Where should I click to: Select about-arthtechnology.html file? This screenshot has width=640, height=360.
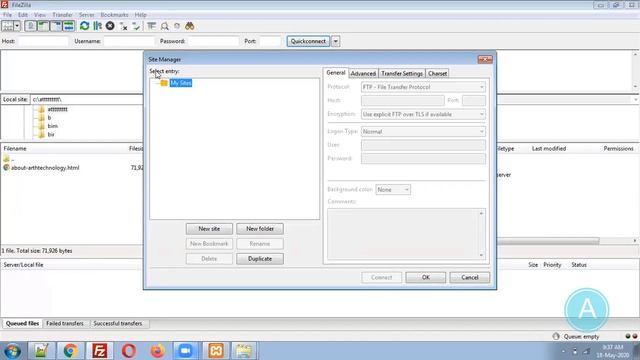point(45,168)
